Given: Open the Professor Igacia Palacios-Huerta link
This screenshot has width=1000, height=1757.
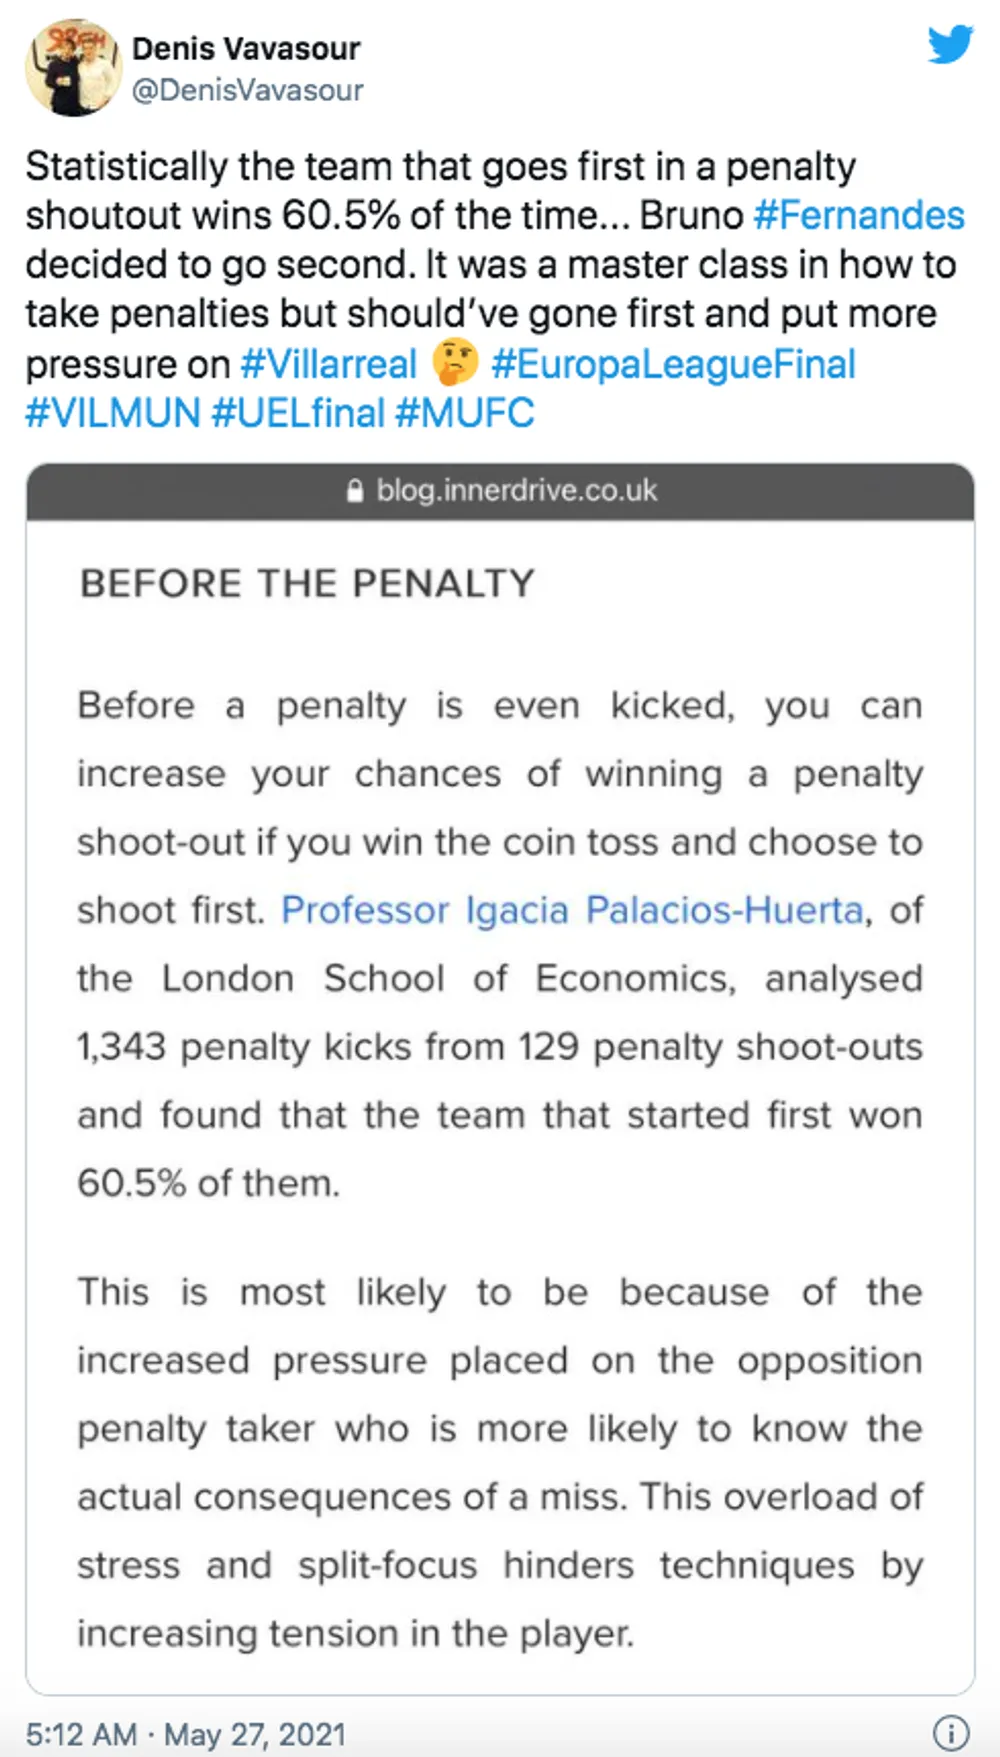Looking at the screenshot, I should [x=572, y=910].
